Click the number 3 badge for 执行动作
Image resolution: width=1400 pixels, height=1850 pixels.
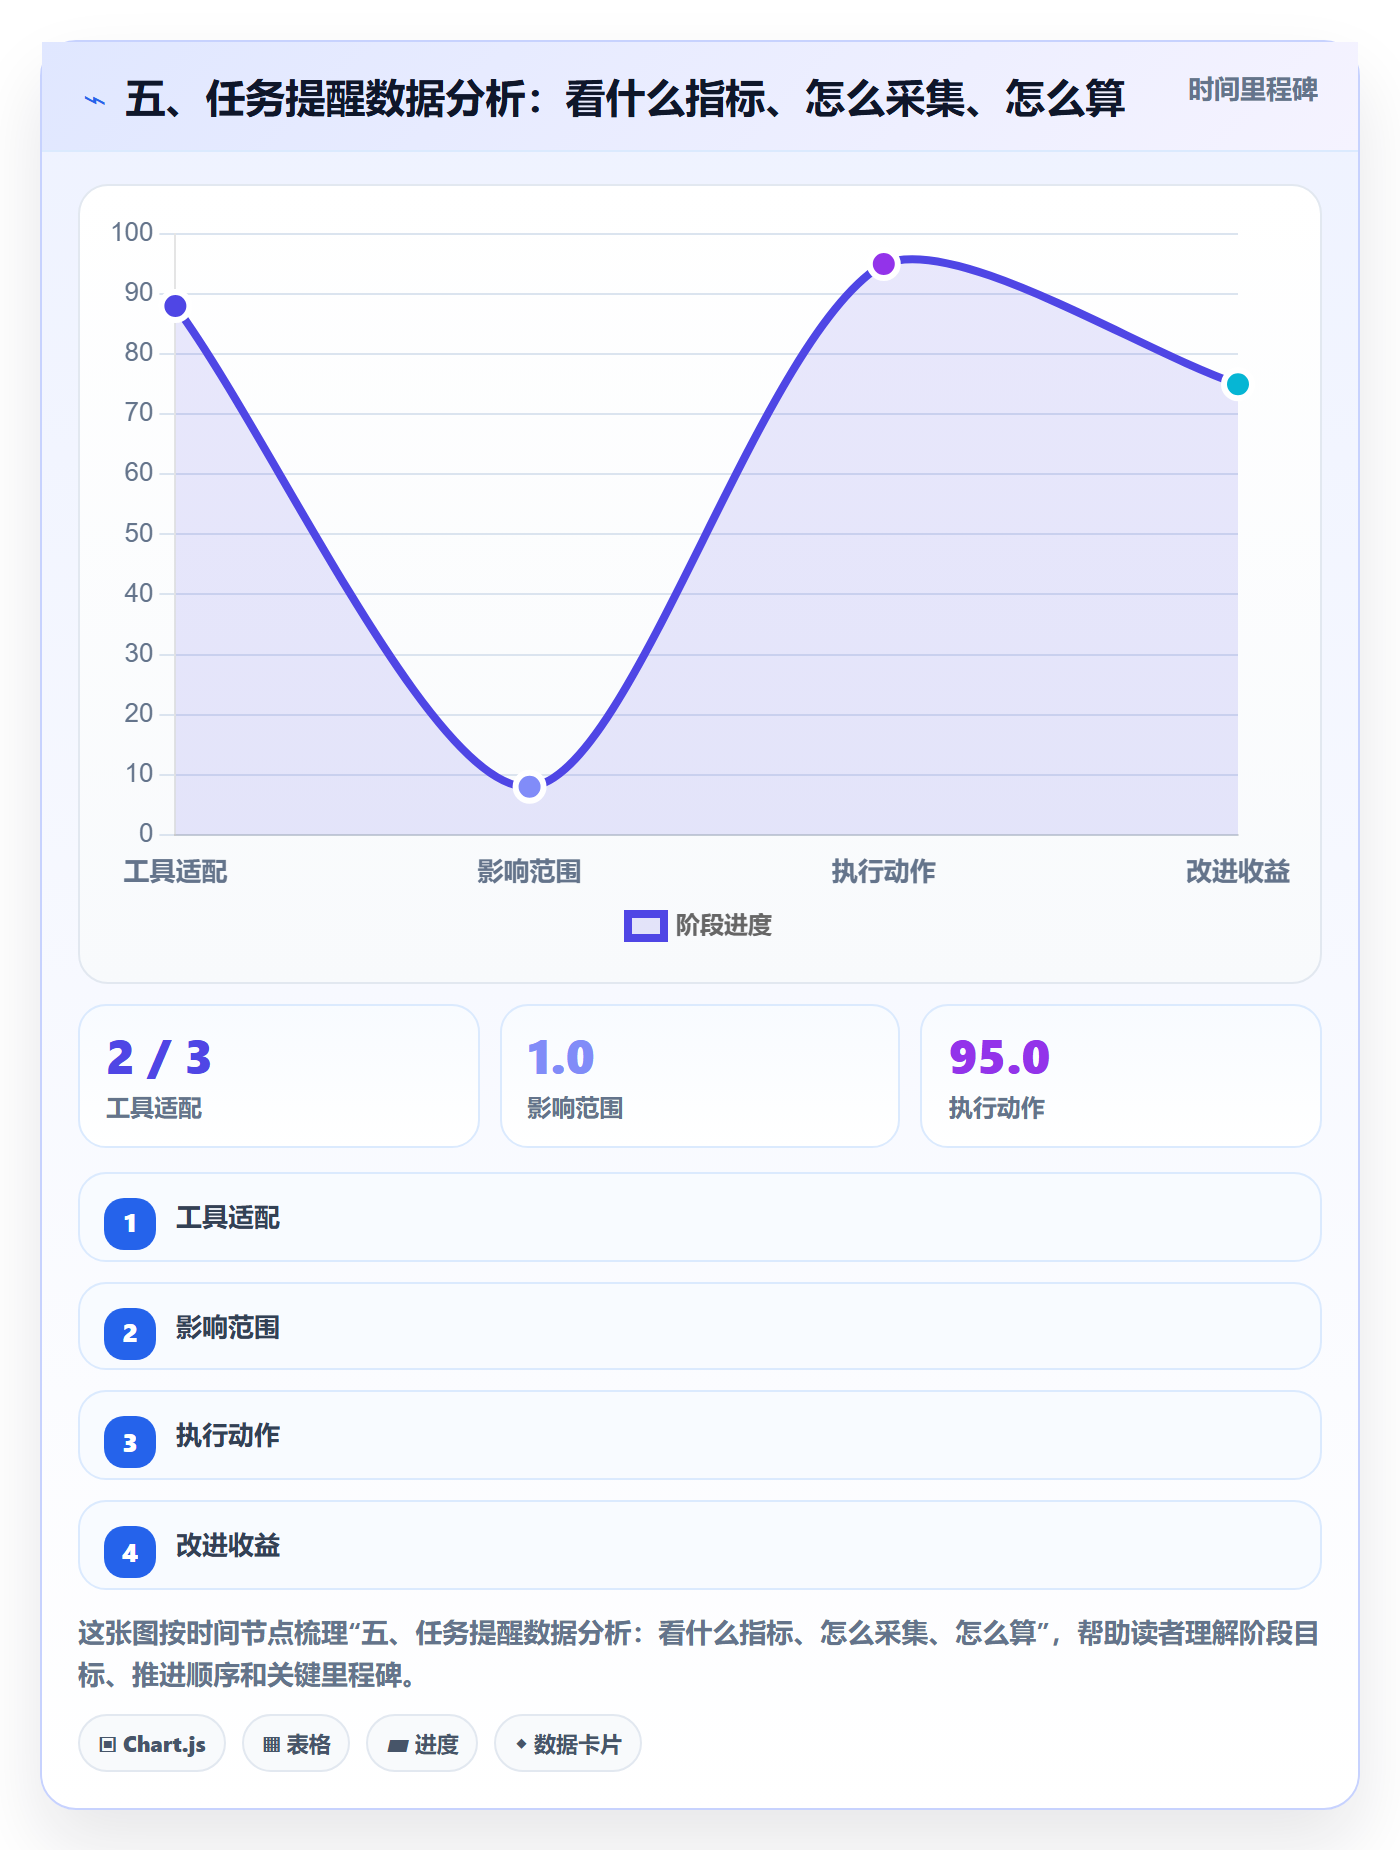130,1442
